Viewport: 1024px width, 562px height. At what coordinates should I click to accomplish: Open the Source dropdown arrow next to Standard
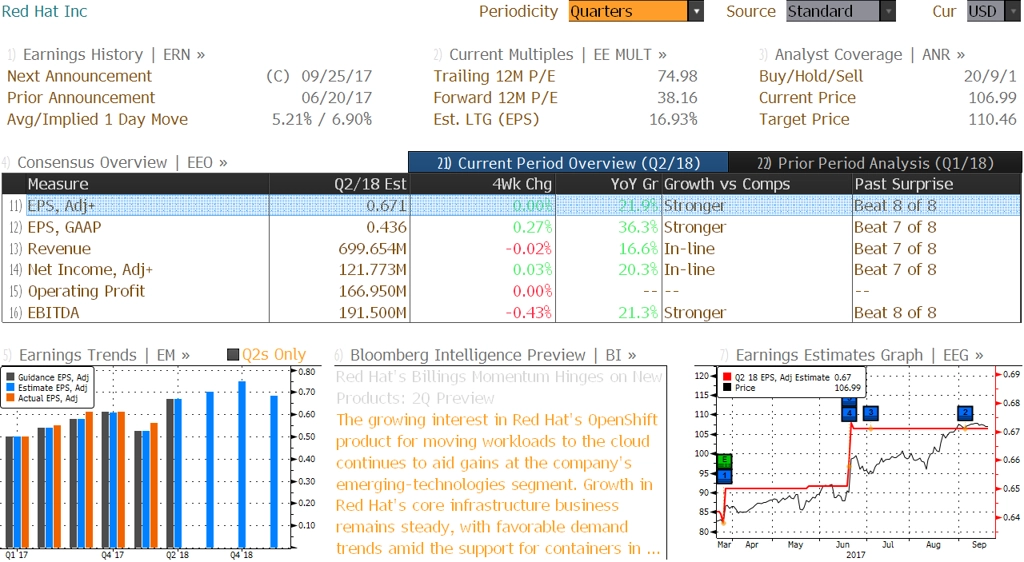pos(888,11)
